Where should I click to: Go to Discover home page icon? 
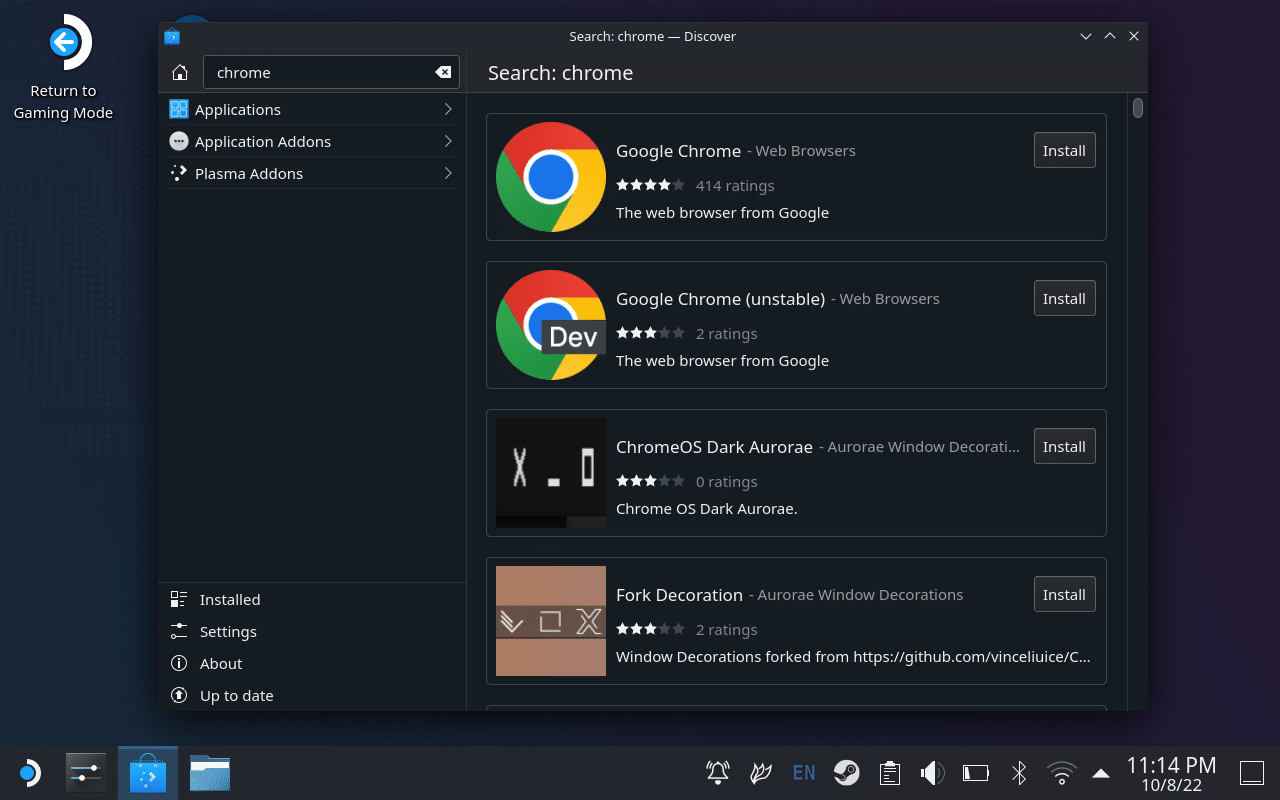[x=180, y=72]
